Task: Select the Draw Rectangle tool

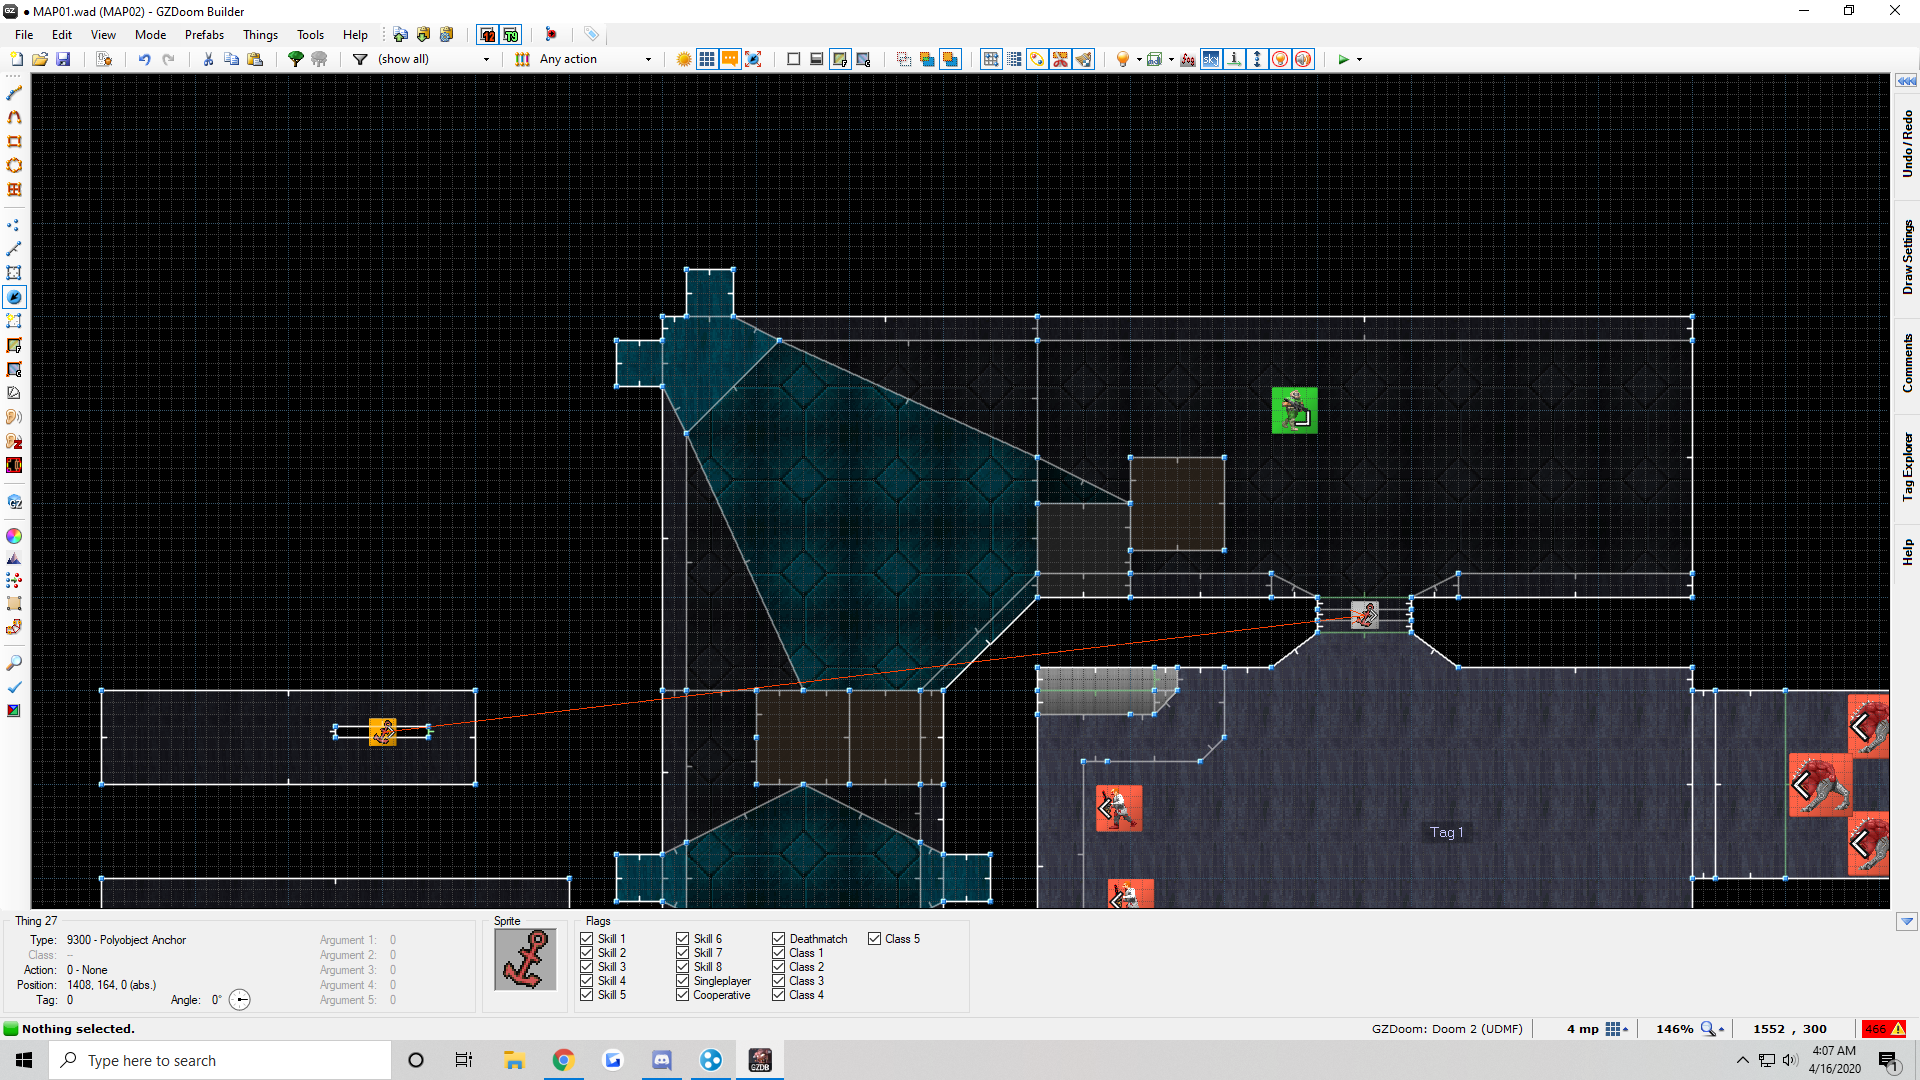Action: pos(14,141)
